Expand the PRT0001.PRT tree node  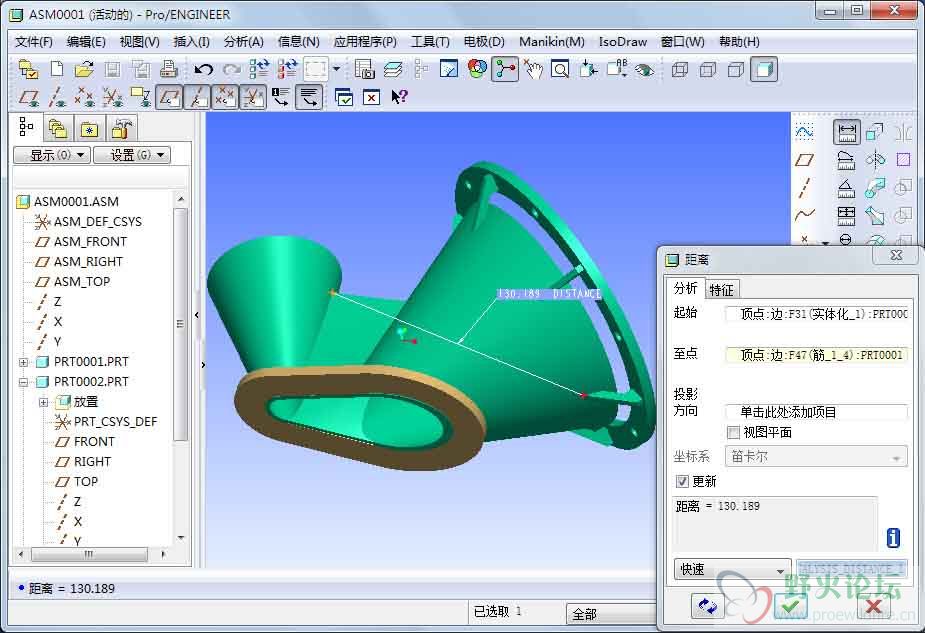[23, 362]
